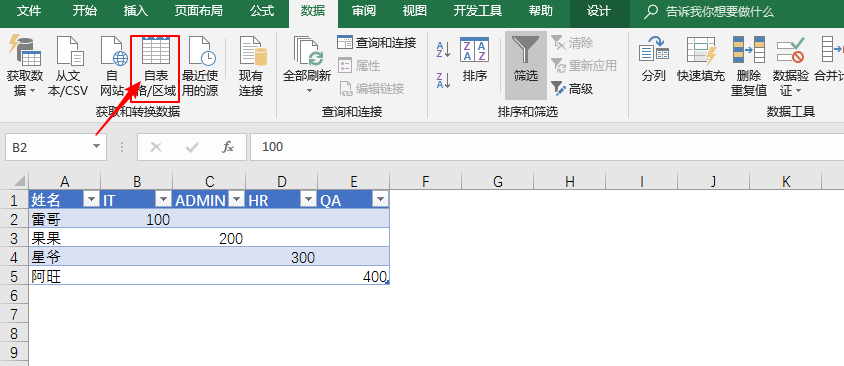
Task: Switch to the 页面布局 tab
Action: (x=199, y=11)
